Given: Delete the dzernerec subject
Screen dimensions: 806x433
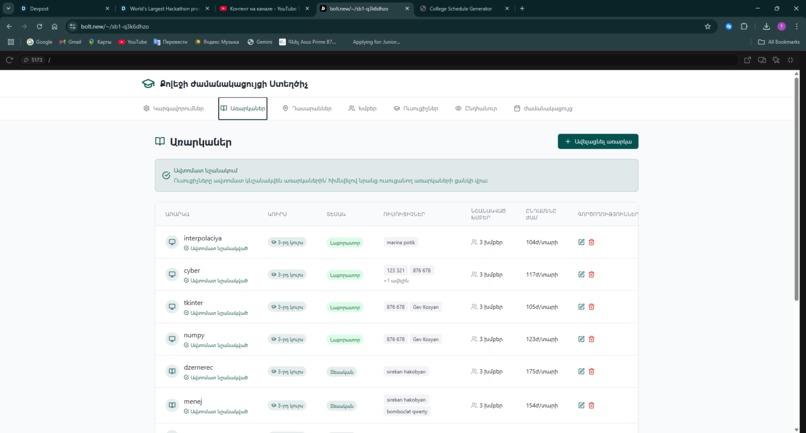Looking at the screenshot, I should (x=591, y=371).
